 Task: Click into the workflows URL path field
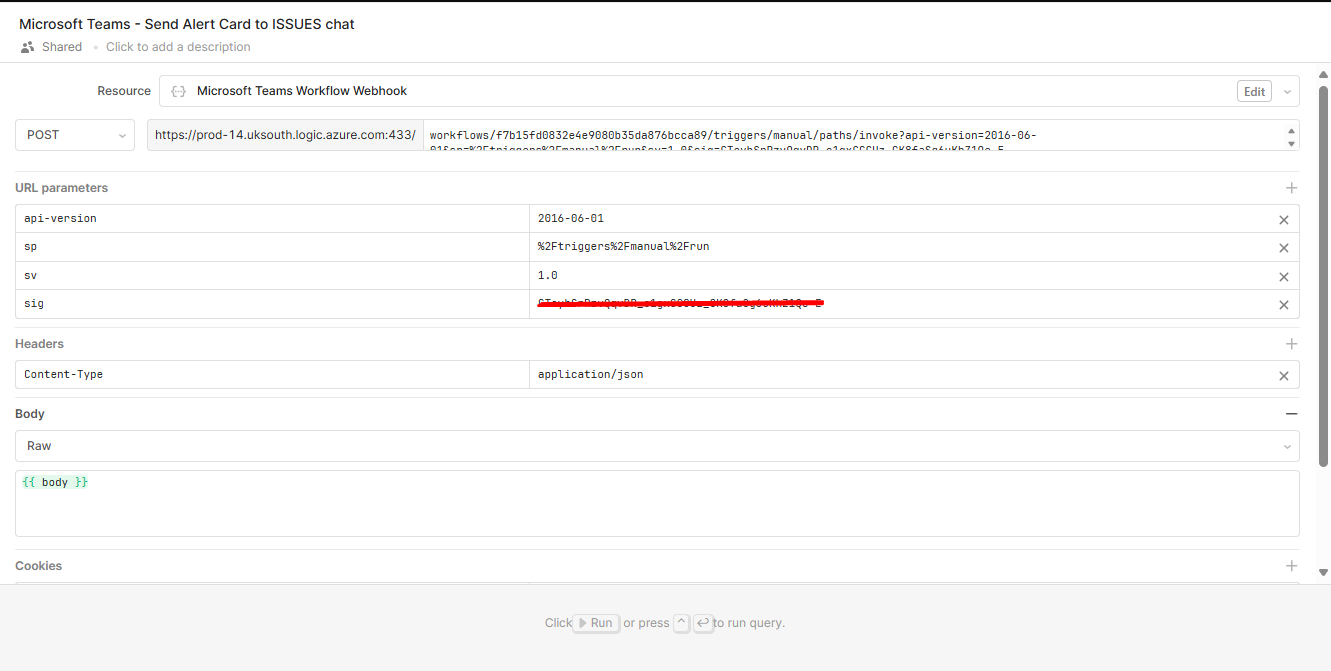point(855,135)
